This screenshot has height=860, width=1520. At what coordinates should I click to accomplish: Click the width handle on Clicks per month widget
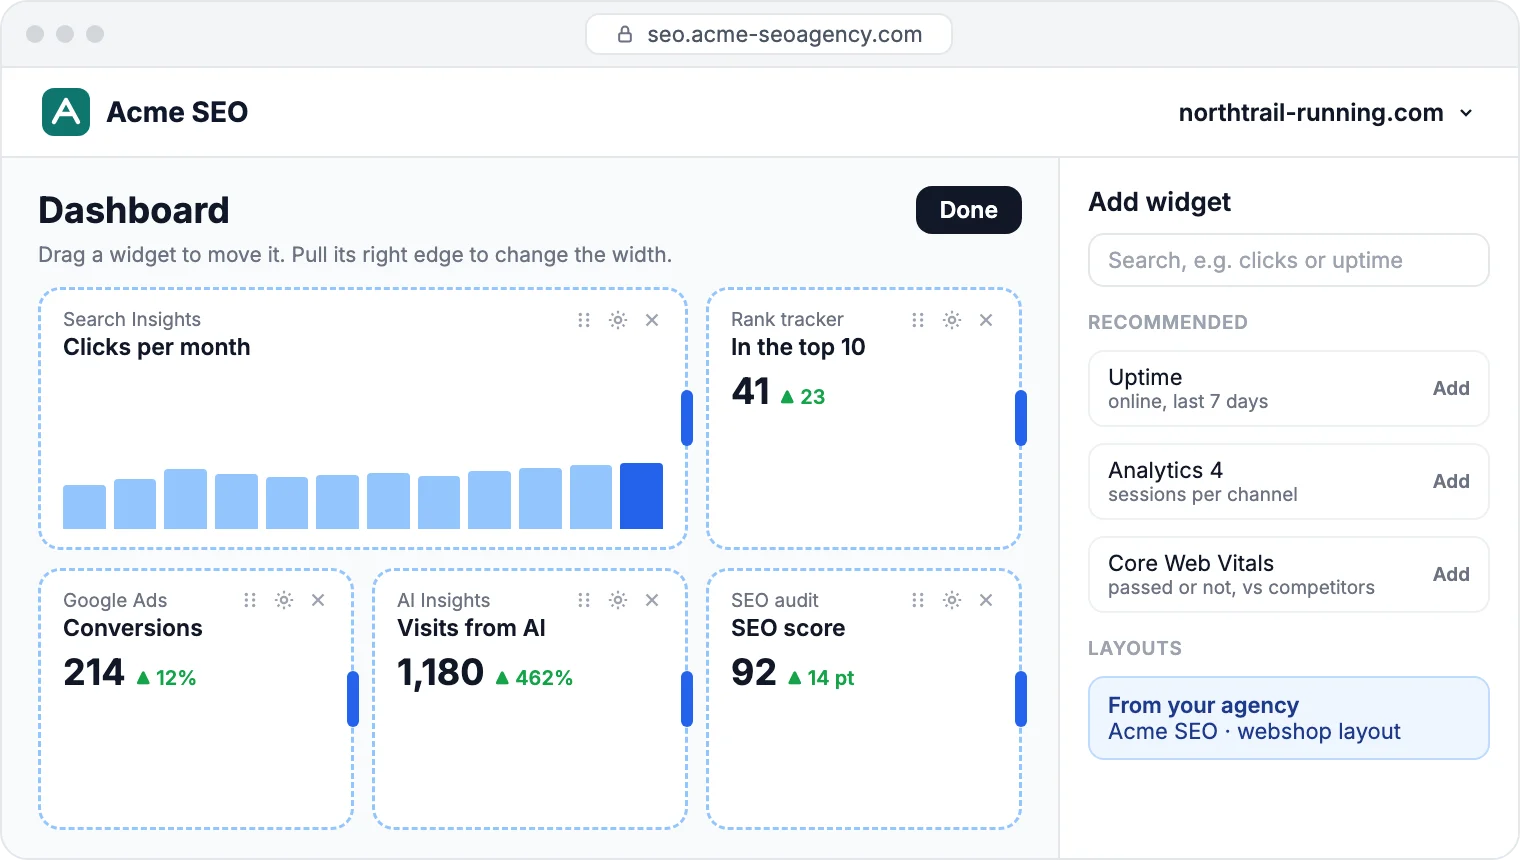point(687,418)
